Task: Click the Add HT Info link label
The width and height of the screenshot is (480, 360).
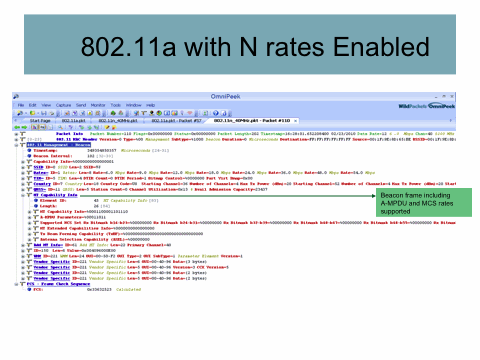Action: click(x=48, y=245)
